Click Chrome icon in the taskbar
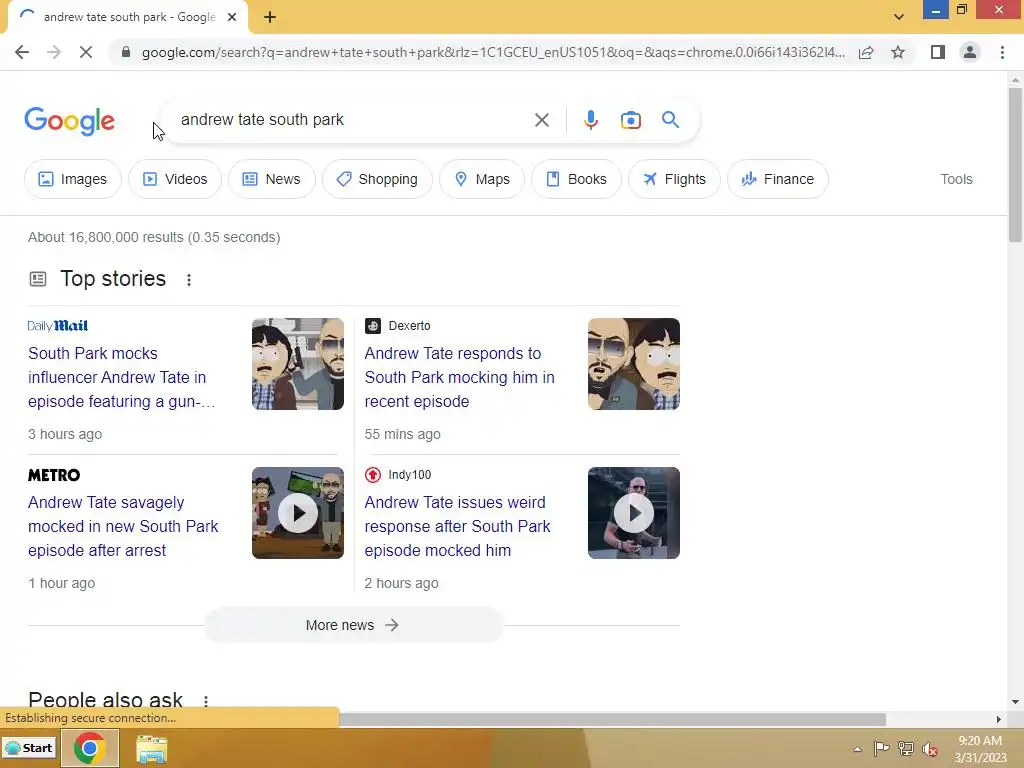 point(89,748)
